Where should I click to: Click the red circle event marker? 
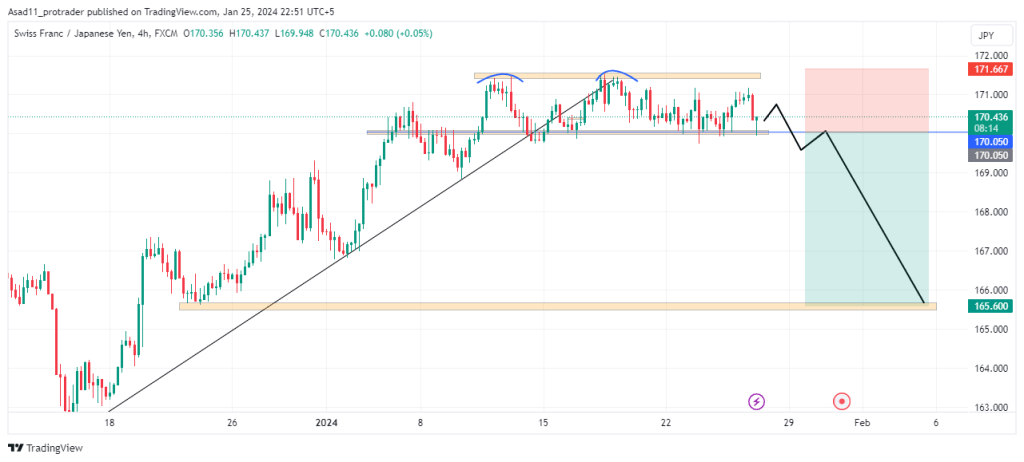point(842,402)
